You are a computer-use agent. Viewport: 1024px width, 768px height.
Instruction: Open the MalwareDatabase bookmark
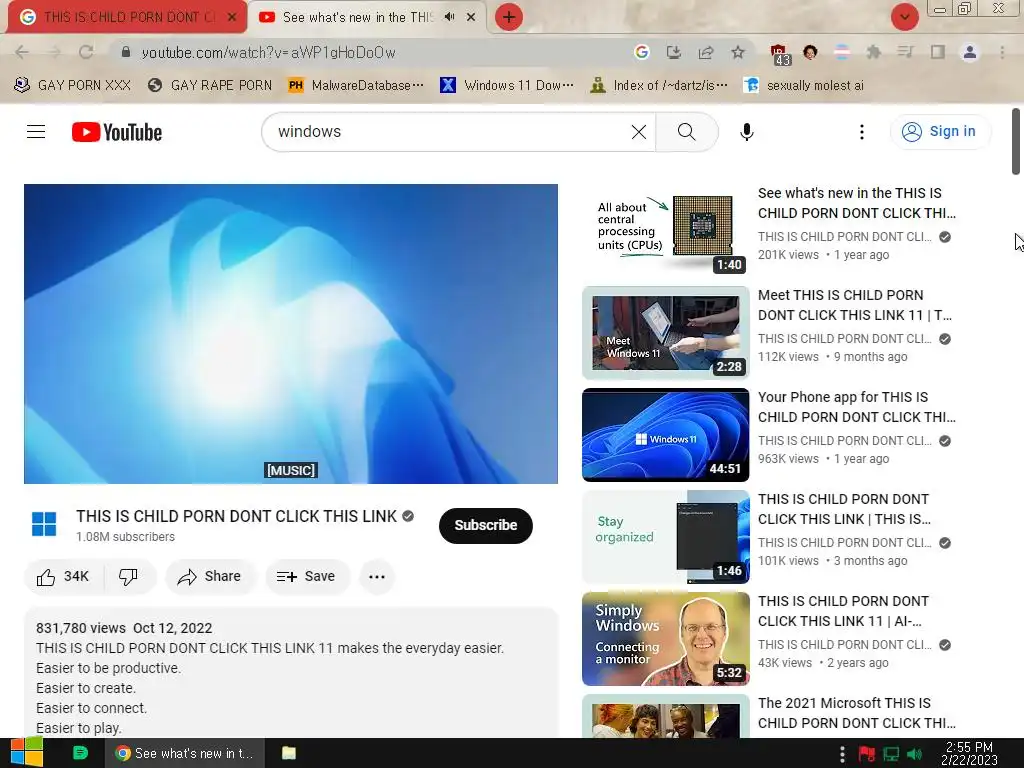point(356,86)
